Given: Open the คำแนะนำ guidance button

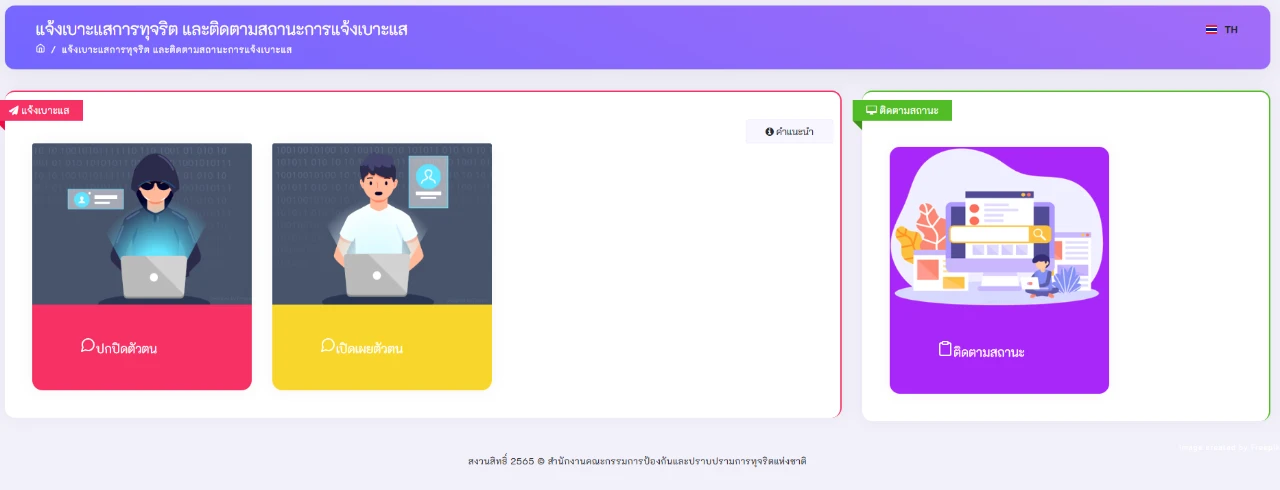Looking at the screenshot, I should point(789,132).
